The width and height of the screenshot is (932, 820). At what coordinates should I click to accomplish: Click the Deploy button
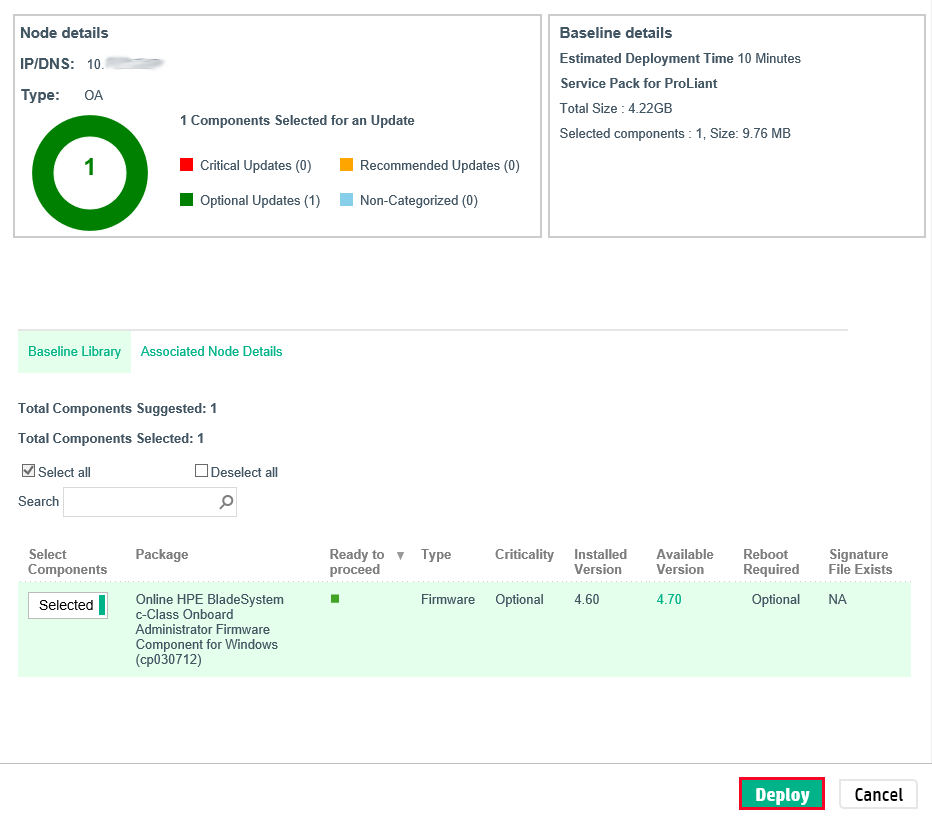[781, 794]
